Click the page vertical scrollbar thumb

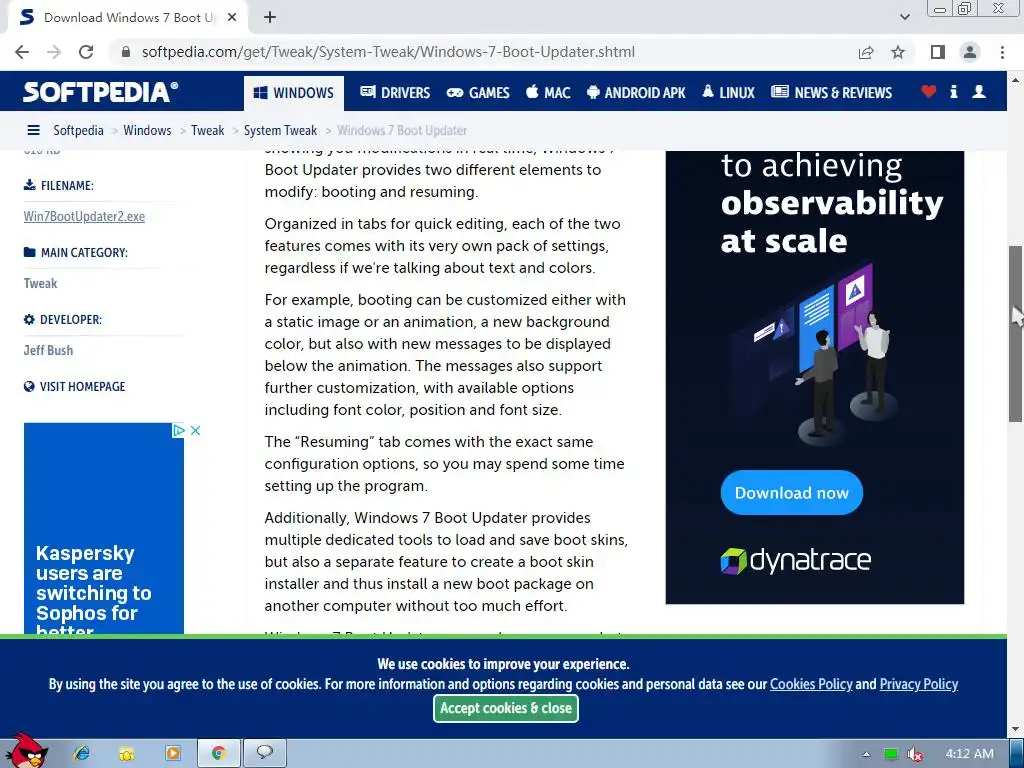pos(1016,334)
